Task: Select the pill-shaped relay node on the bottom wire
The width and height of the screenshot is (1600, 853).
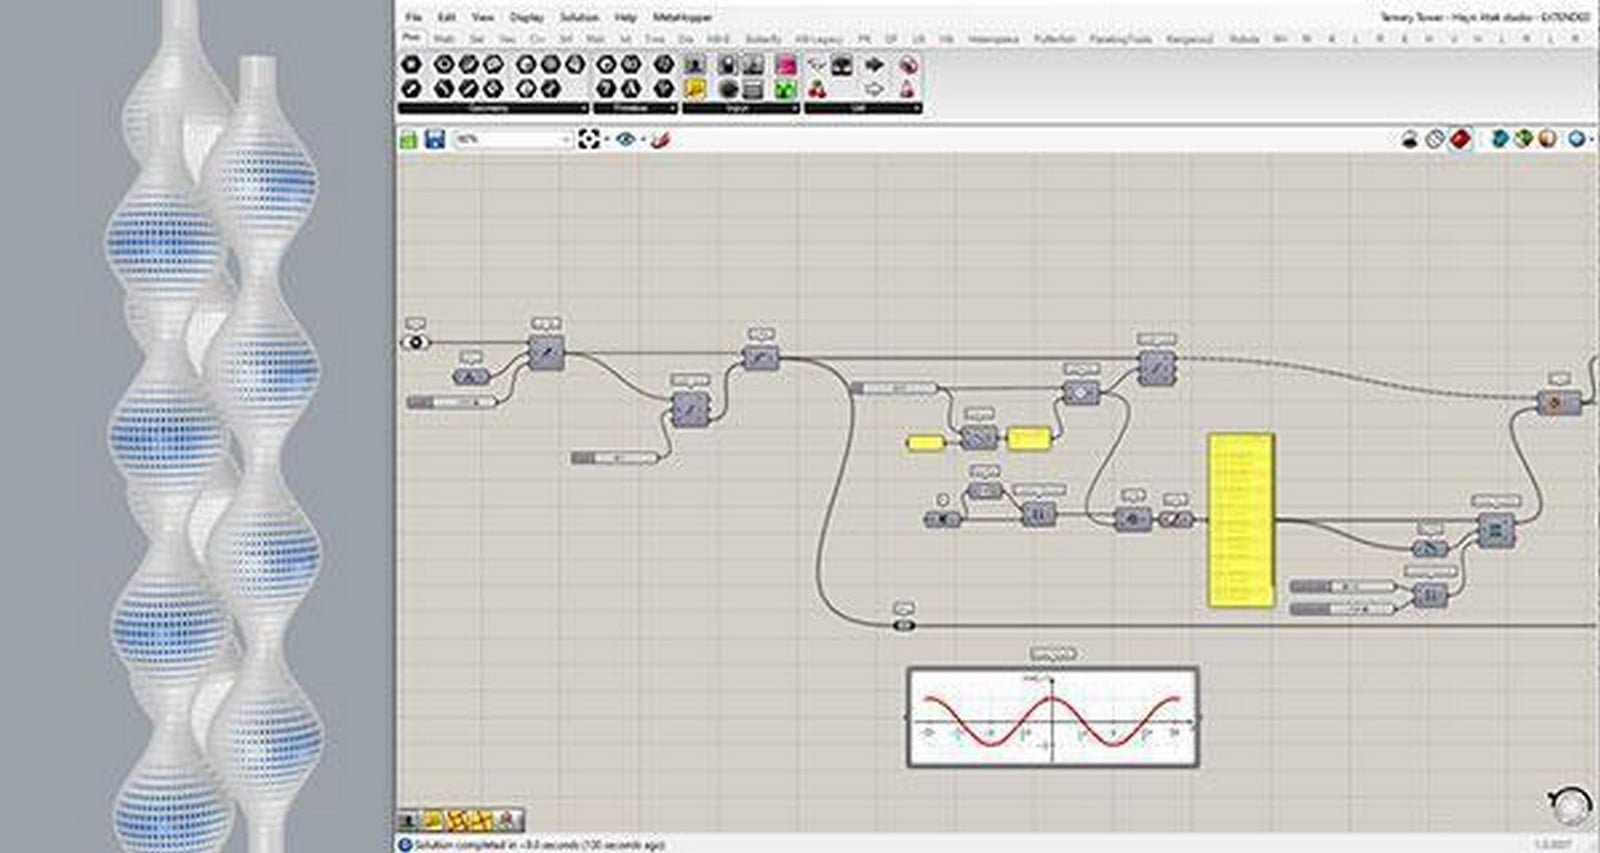Action: pos(904,625)
